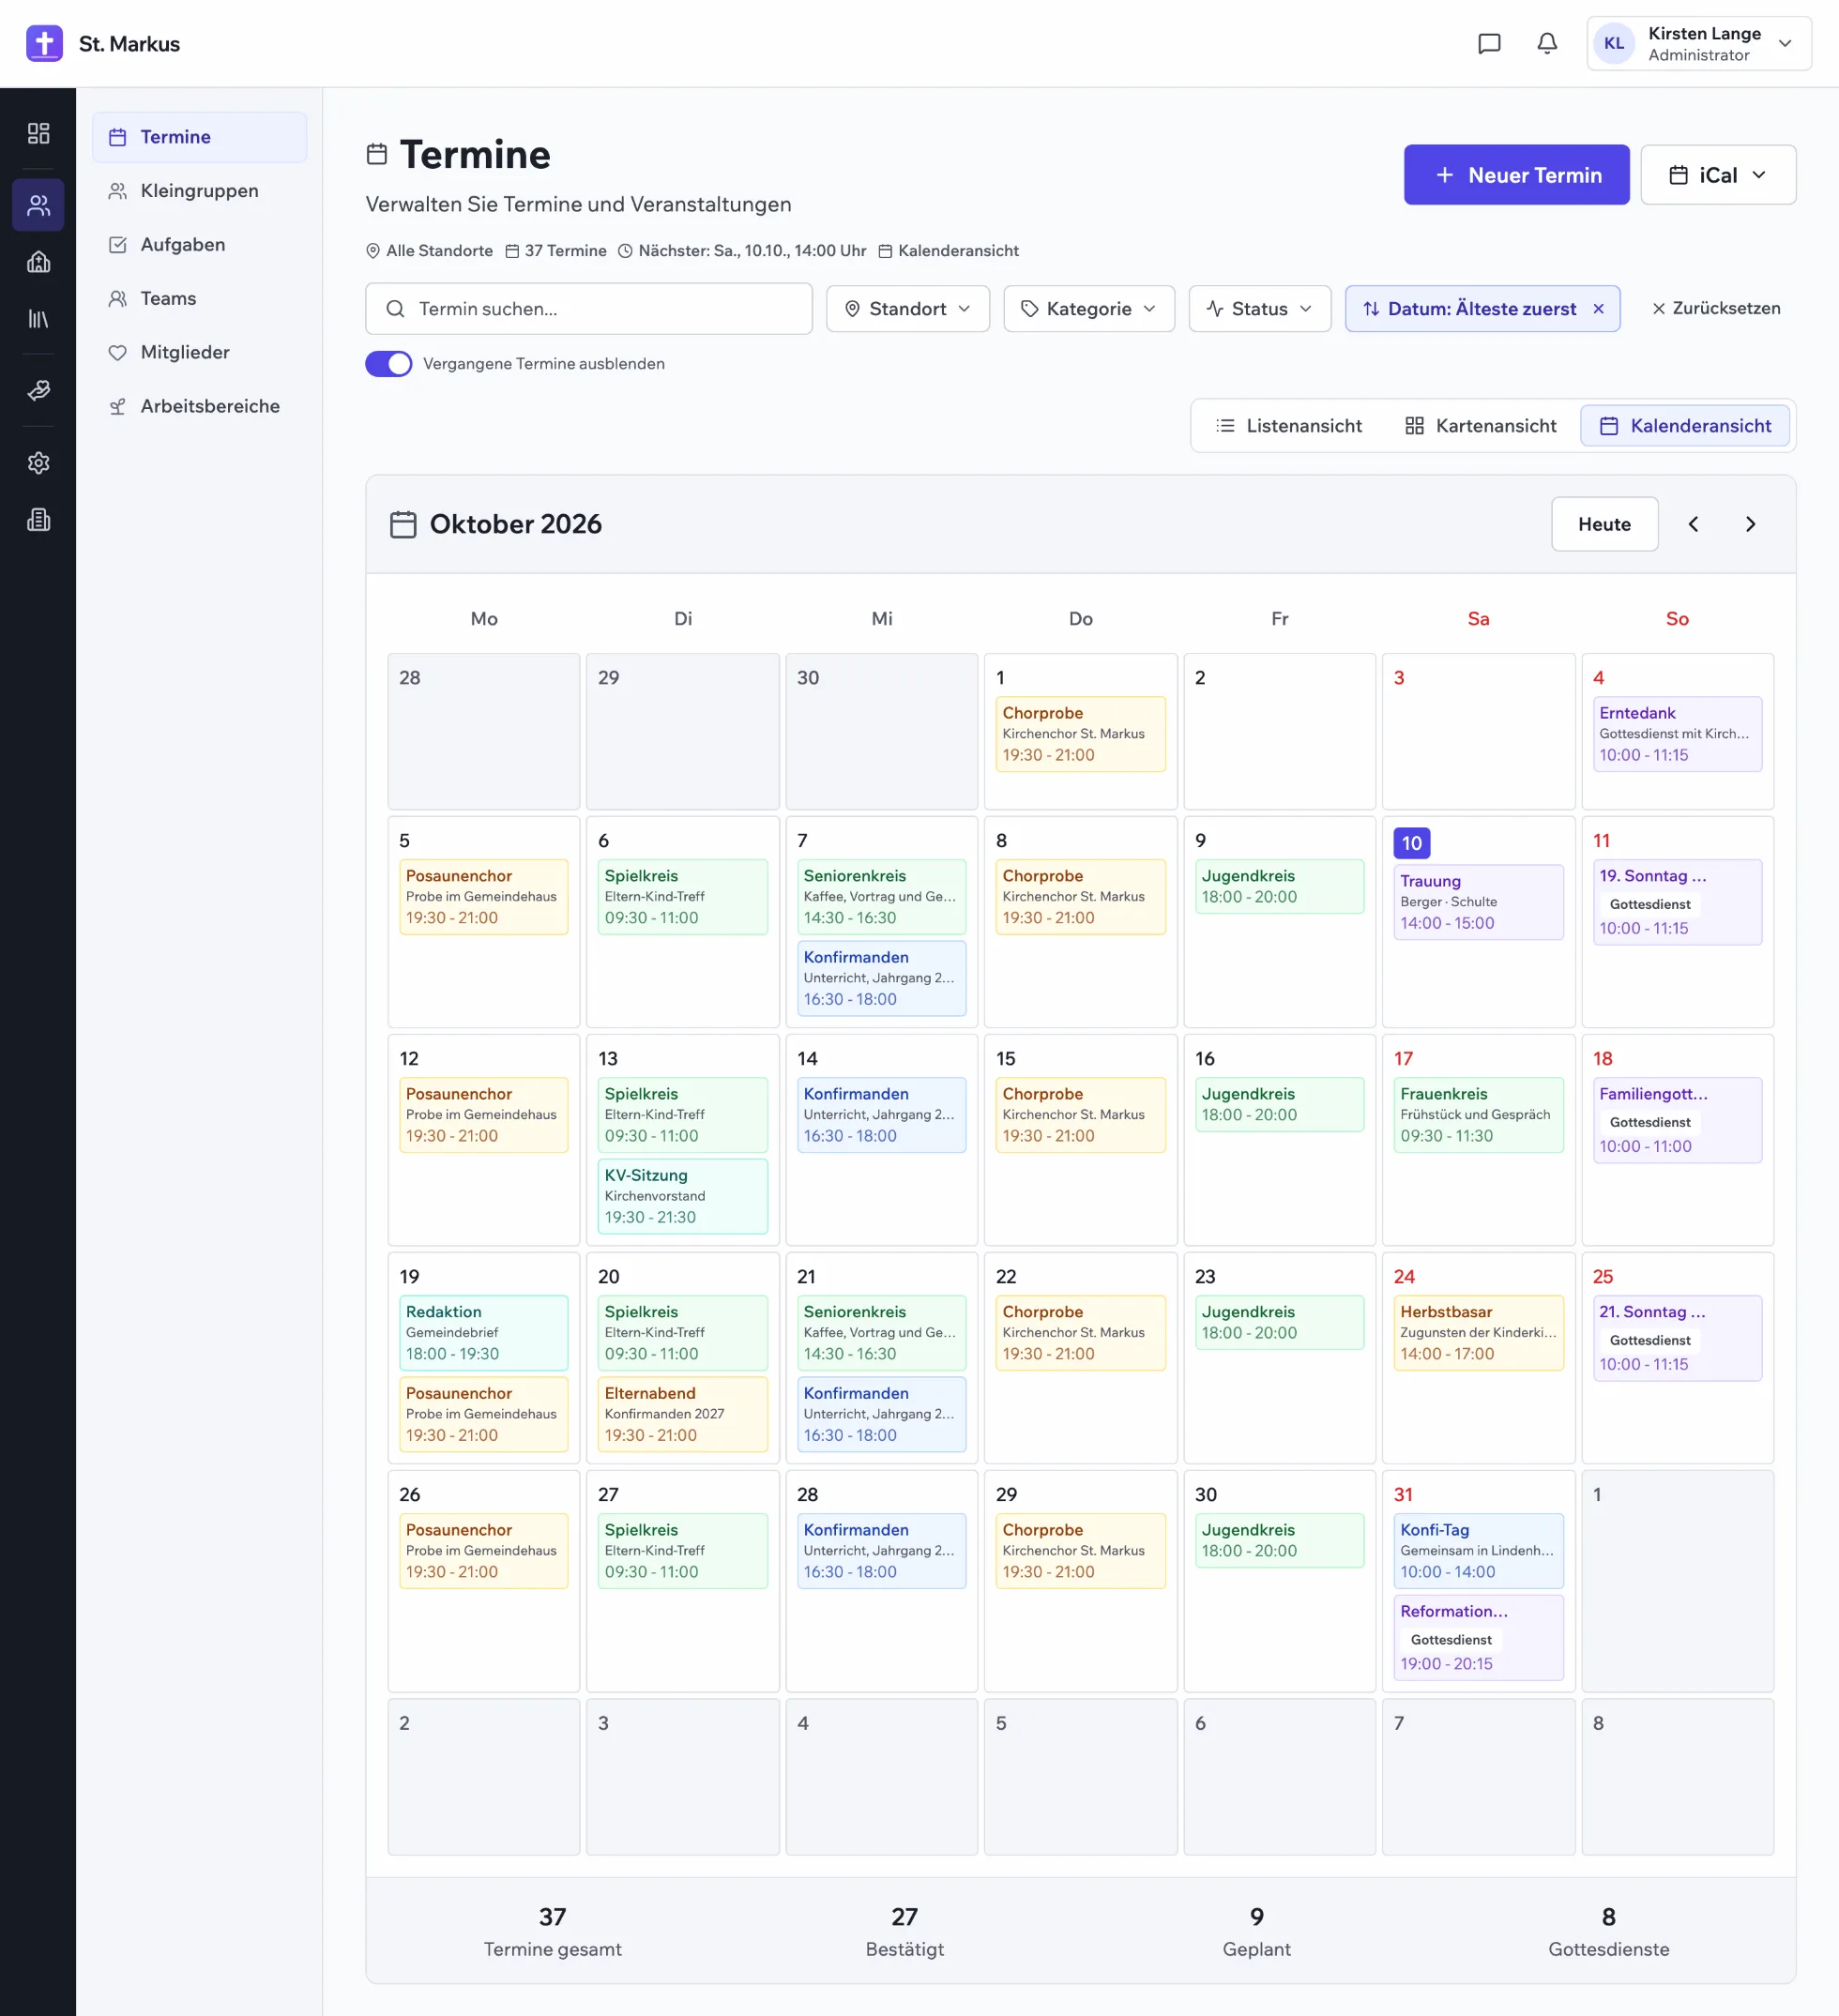This screenshot has width=1839, height=2016.
Task: Open Mitglieder in the side menu
Action: coord(199,353)
